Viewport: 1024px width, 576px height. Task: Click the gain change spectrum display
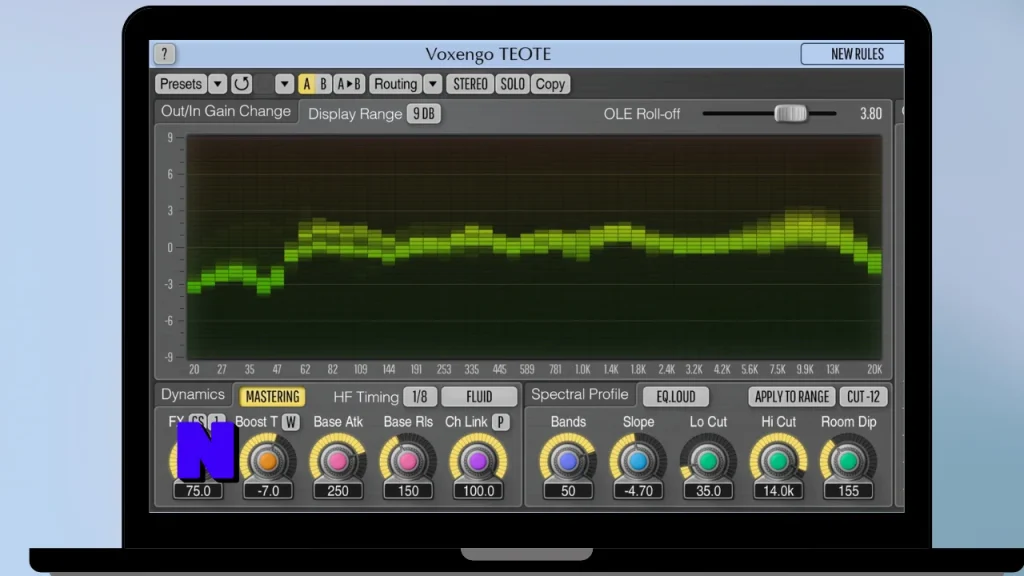pyautogui.click(x=534, y=247)
